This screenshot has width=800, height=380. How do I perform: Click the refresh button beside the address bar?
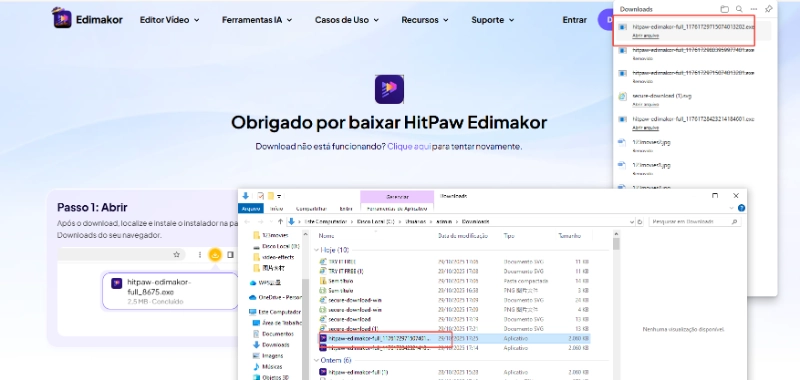pyautogui.click(x=640, y=222)
